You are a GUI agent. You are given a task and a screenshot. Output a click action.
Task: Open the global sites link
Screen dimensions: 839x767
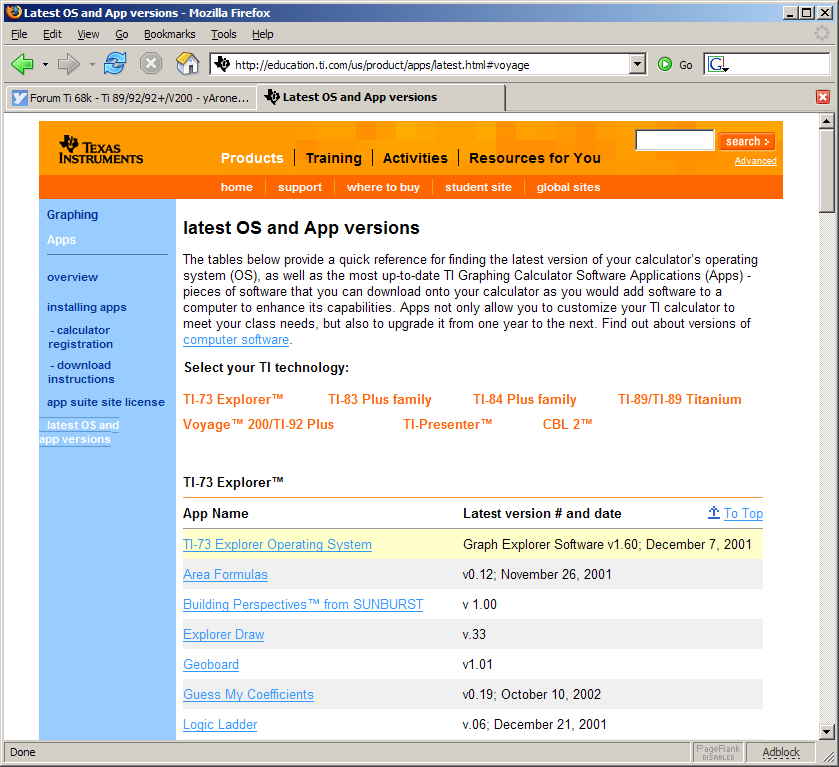coord(568,187)
